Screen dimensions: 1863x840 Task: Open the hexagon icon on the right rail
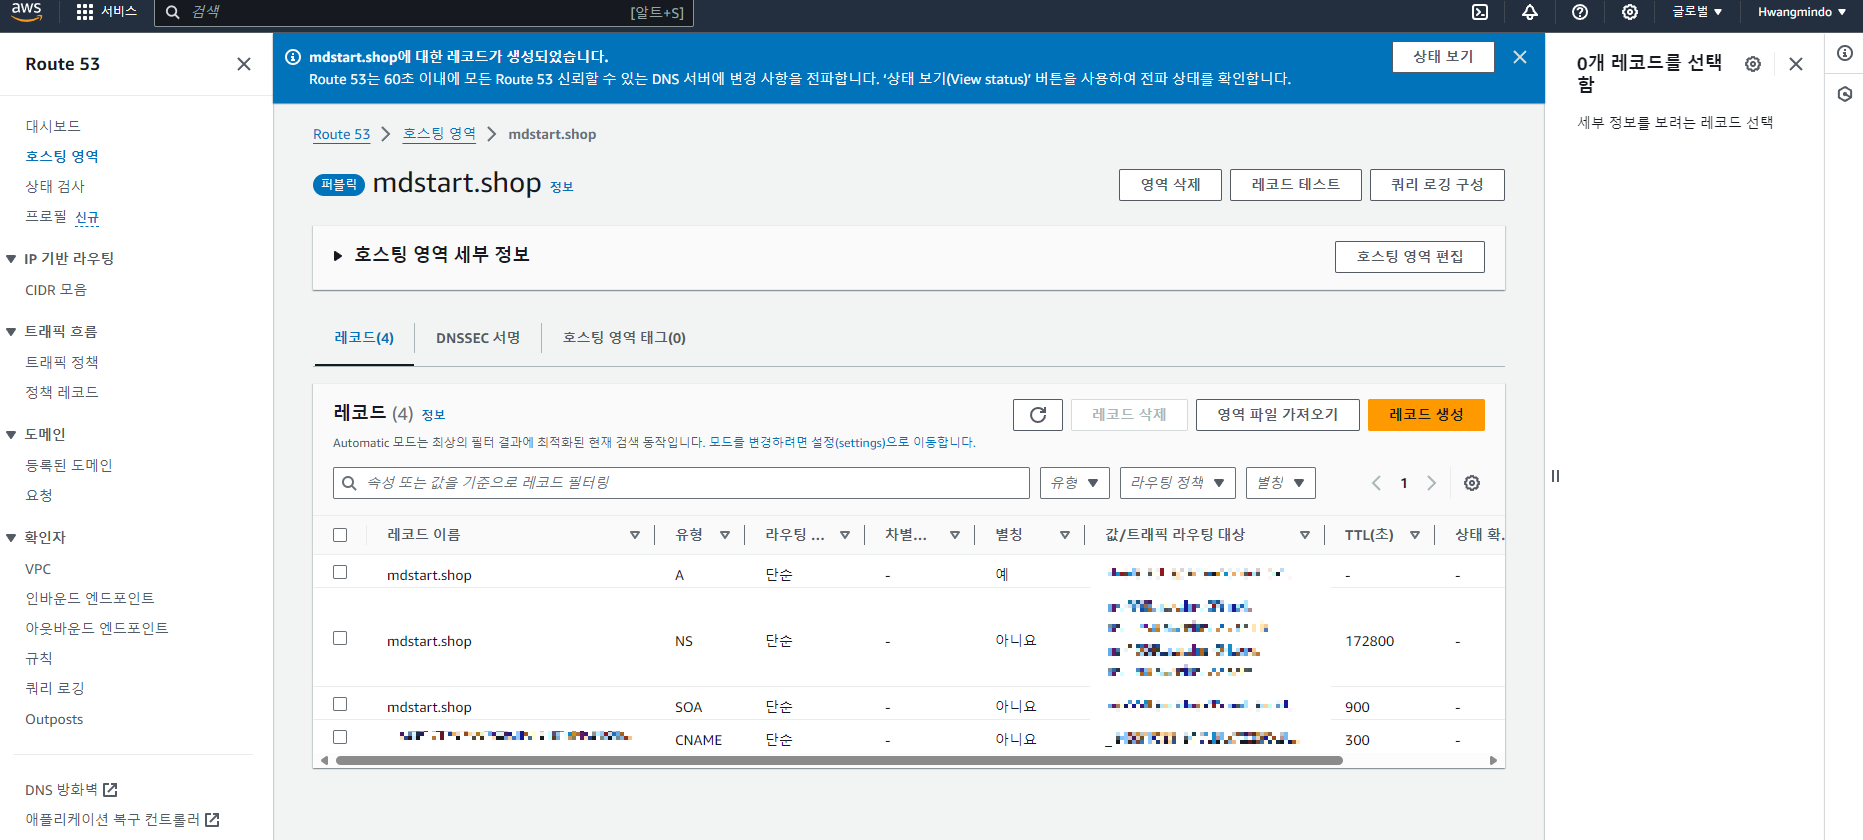pos(1845,94)
